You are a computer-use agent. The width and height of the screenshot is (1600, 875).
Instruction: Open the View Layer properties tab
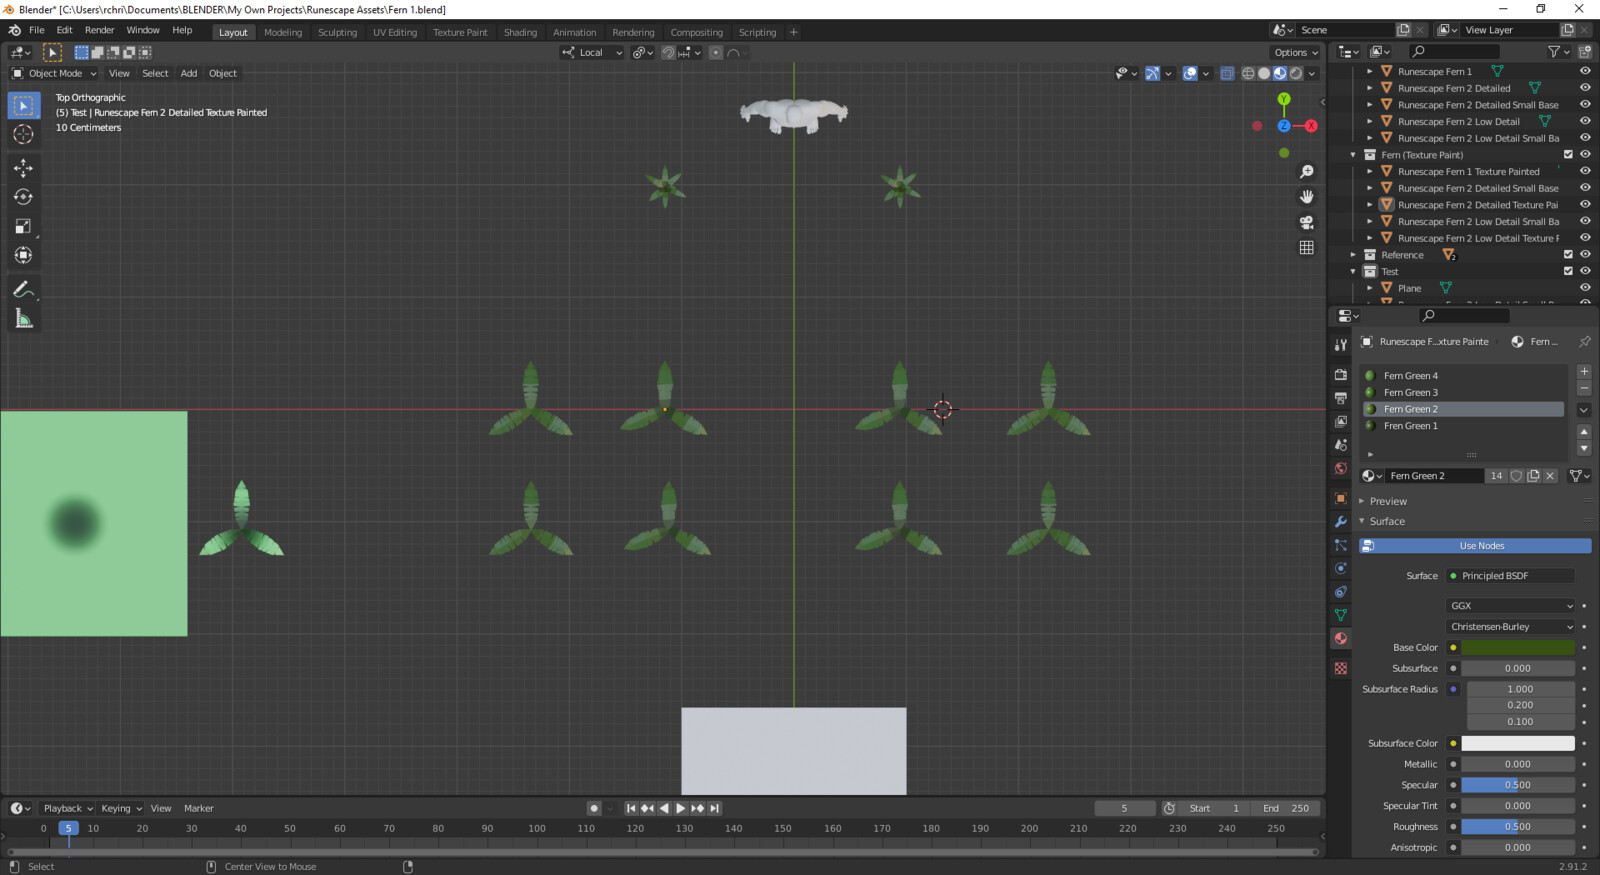(1341, 421)
